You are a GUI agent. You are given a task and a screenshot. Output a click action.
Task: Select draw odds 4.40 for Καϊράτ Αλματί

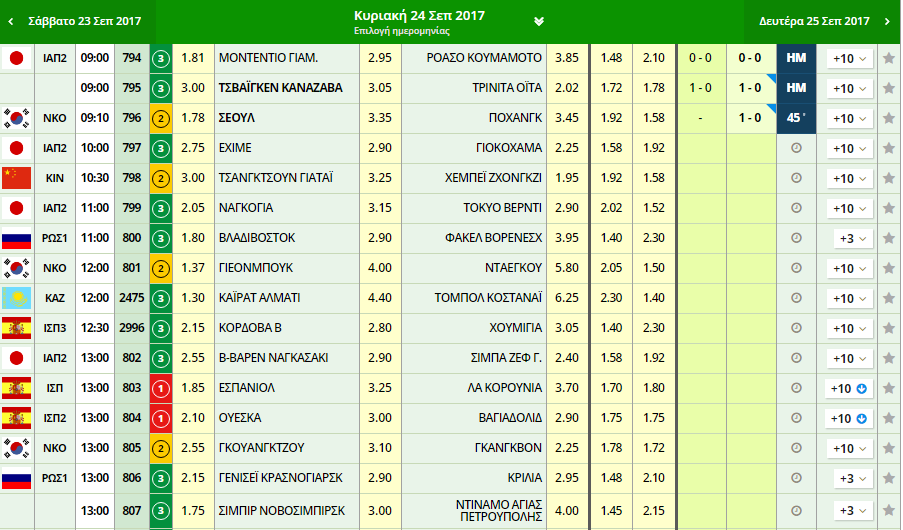pos(379,298)
